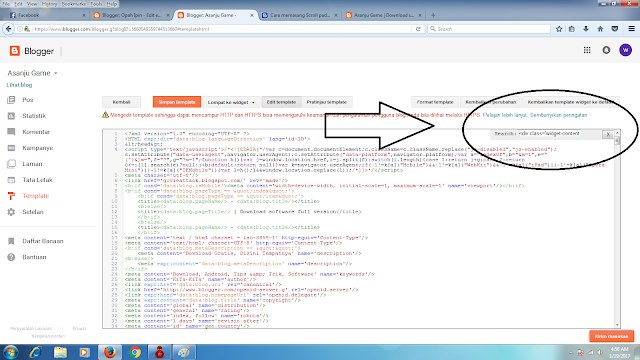Open the History menu

click(x=49, y=4)
